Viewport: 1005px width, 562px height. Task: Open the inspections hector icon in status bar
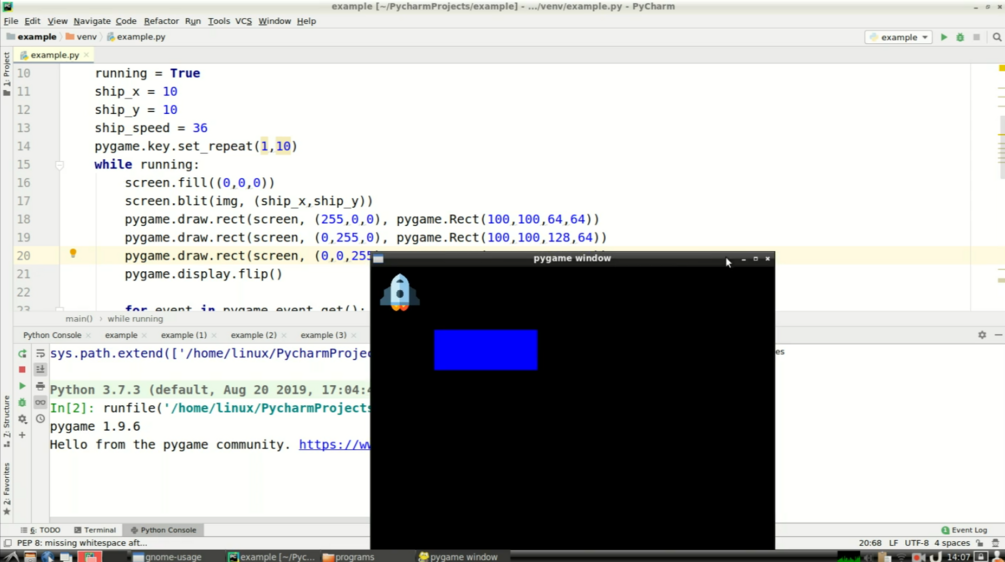click(x=995, y=543)
